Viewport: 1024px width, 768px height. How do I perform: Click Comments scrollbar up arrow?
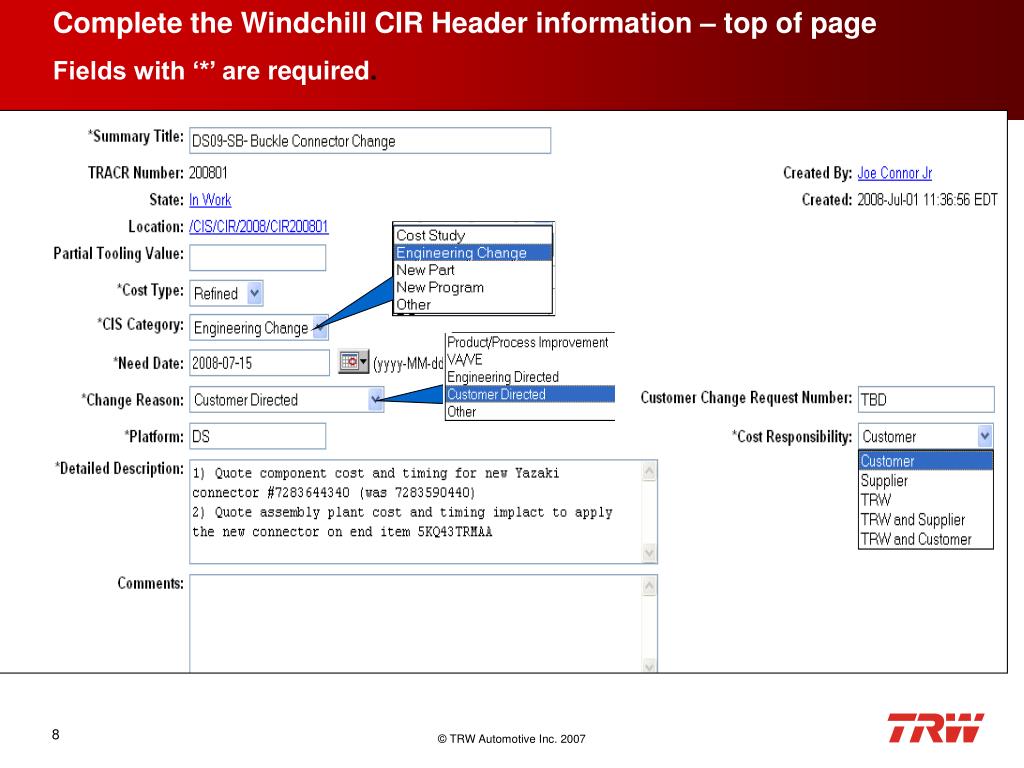click(649, 586)
